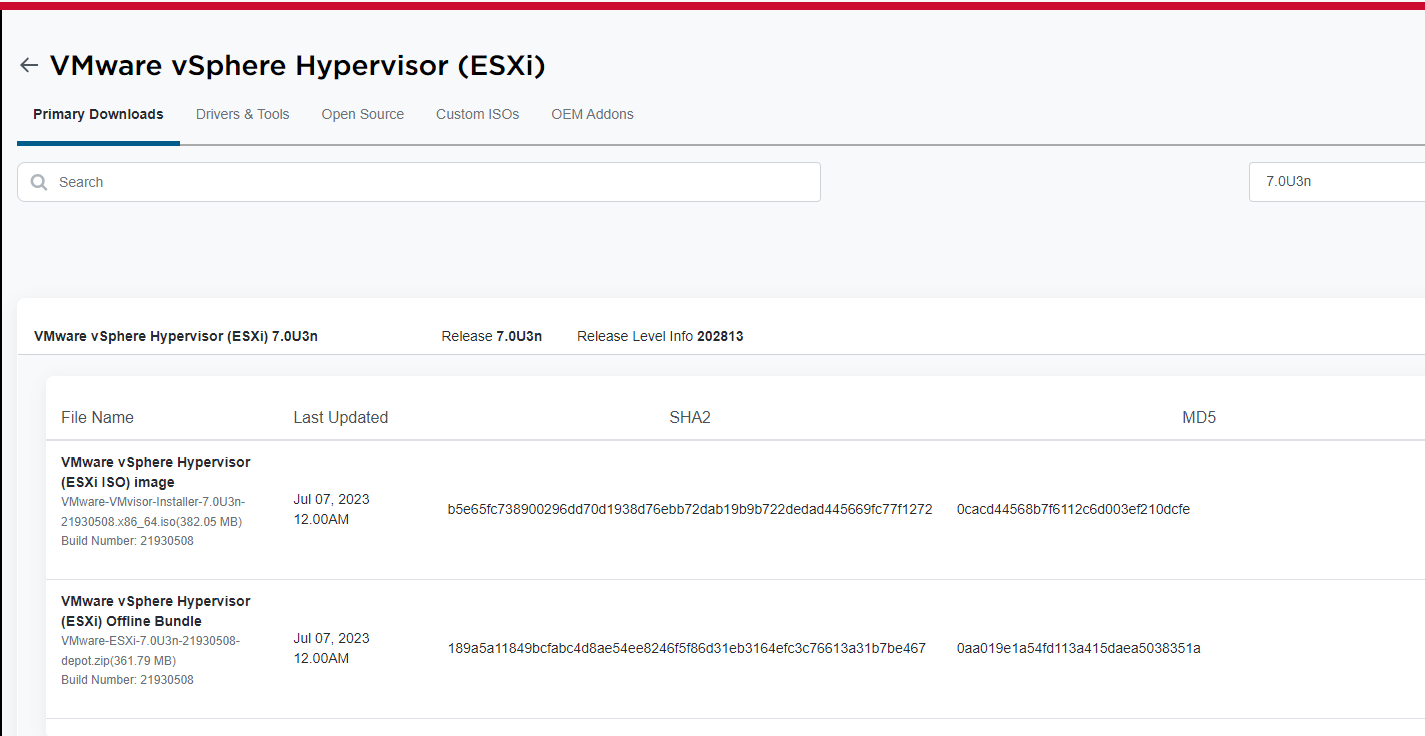Click the Release 7.0U3n label

tap(492, 336)
